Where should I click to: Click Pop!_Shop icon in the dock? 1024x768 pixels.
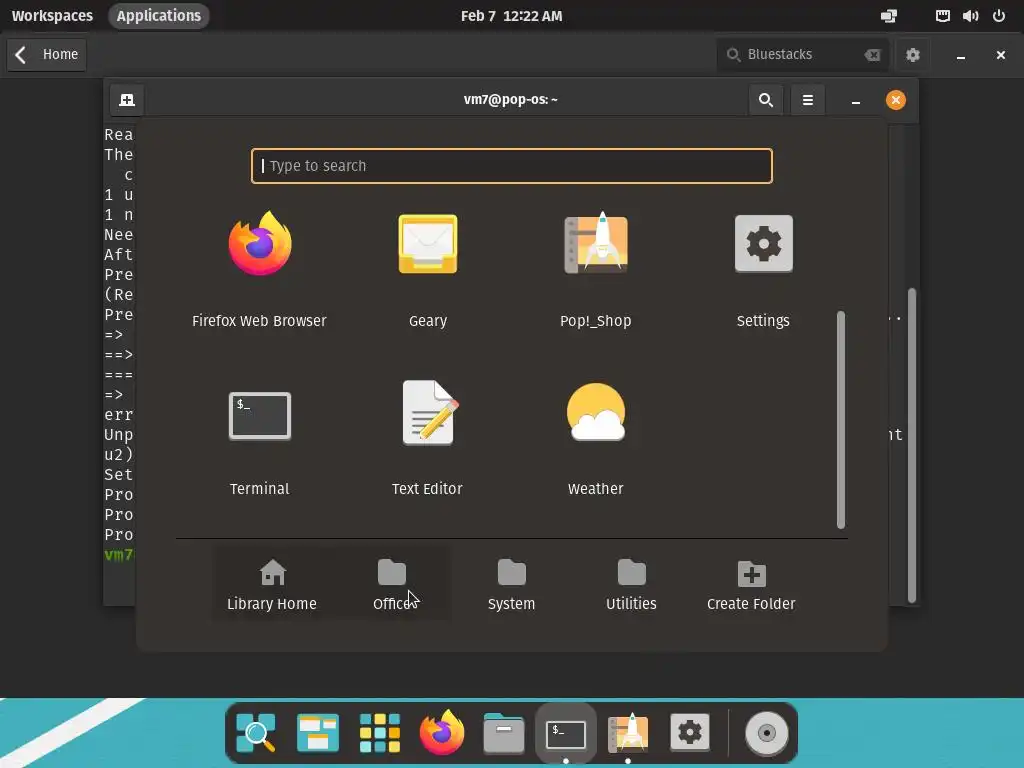point(628,732)
